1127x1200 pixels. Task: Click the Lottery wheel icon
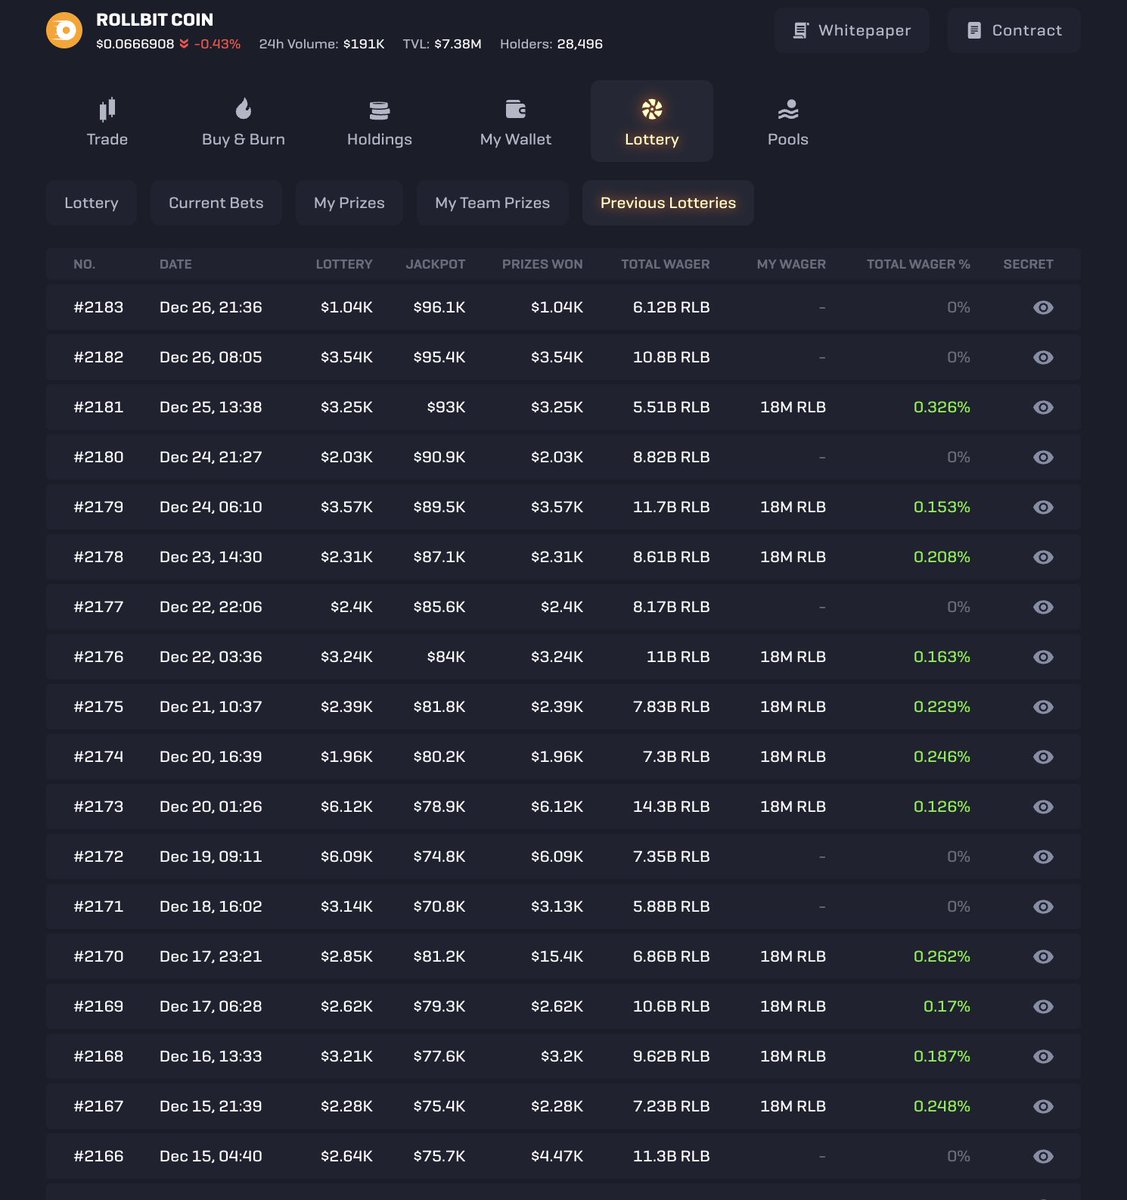click(x=652, y=109)
